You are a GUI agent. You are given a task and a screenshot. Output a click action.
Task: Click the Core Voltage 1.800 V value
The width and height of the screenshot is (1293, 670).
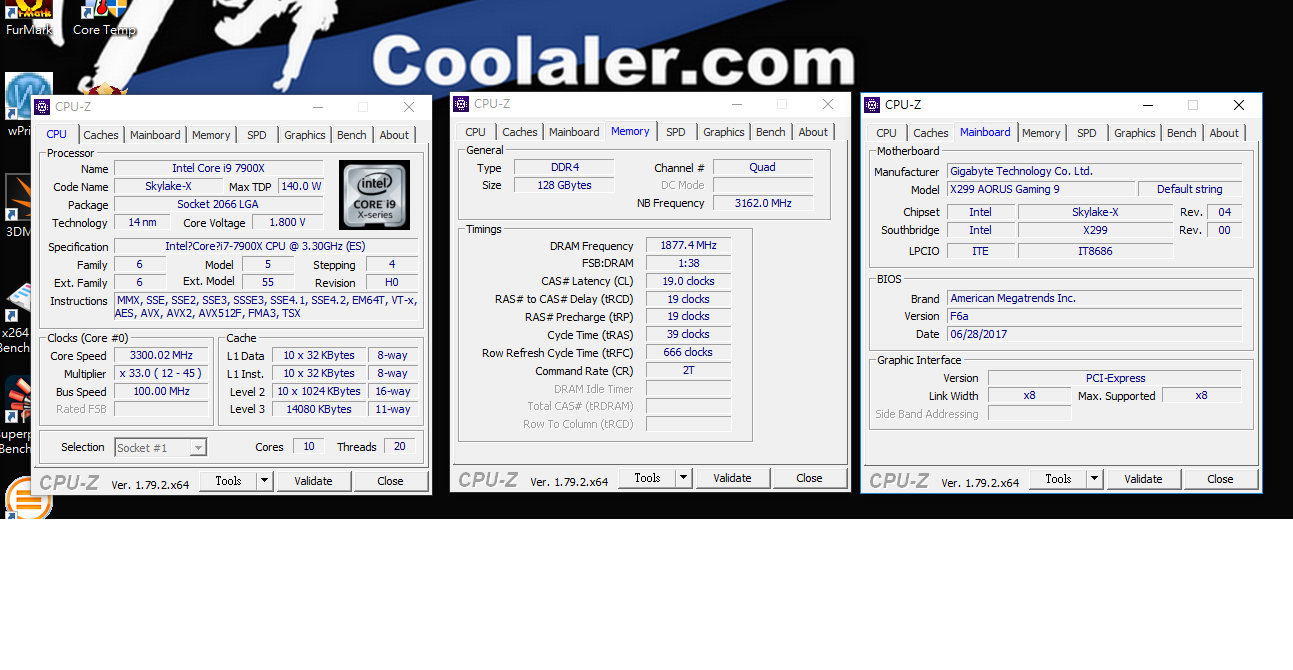pyautogui.click(x=288, y=222)
